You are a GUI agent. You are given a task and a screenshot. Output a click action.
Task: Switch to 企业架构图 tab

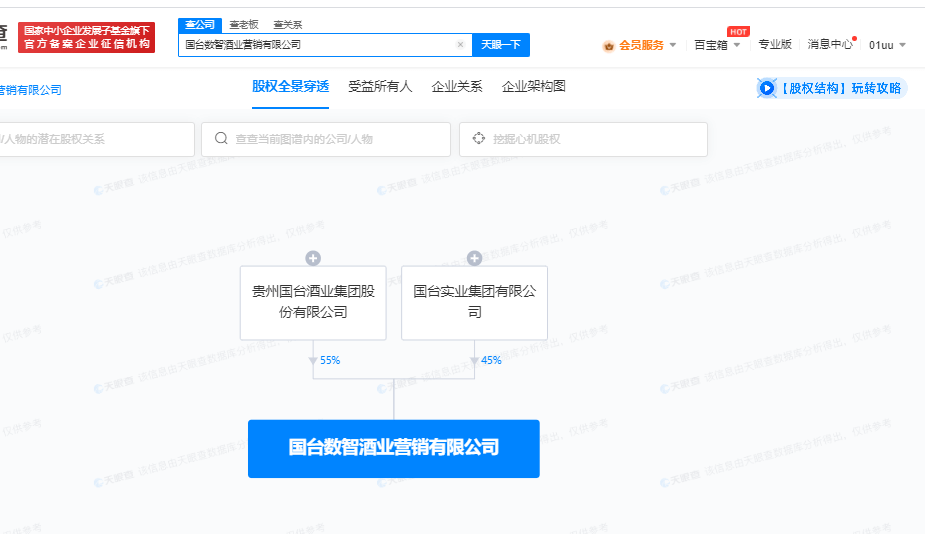[533, 87]
